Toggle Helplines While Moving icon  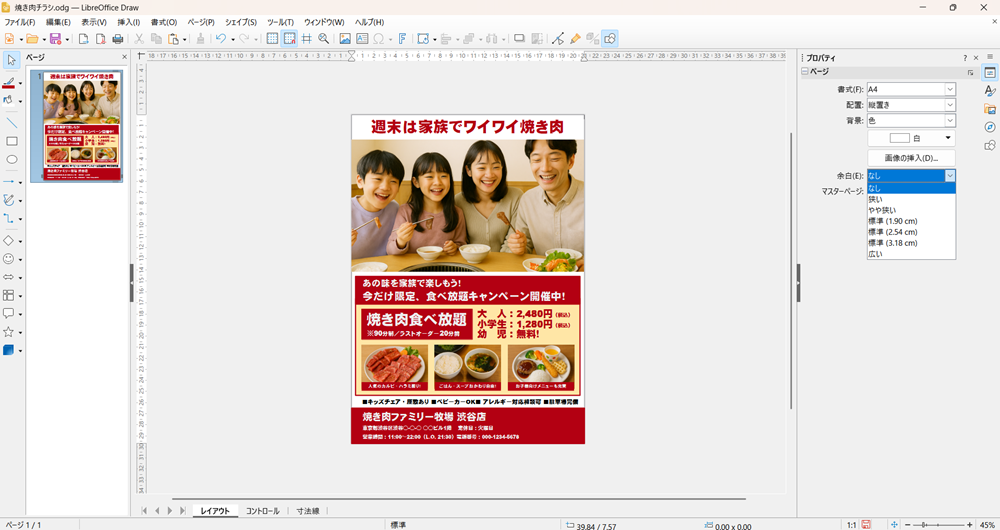307,39
